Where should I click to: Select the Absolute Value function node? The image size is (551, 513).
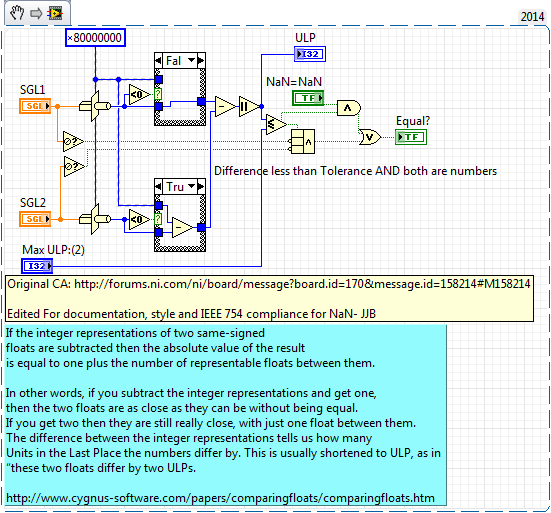[249, 106]
